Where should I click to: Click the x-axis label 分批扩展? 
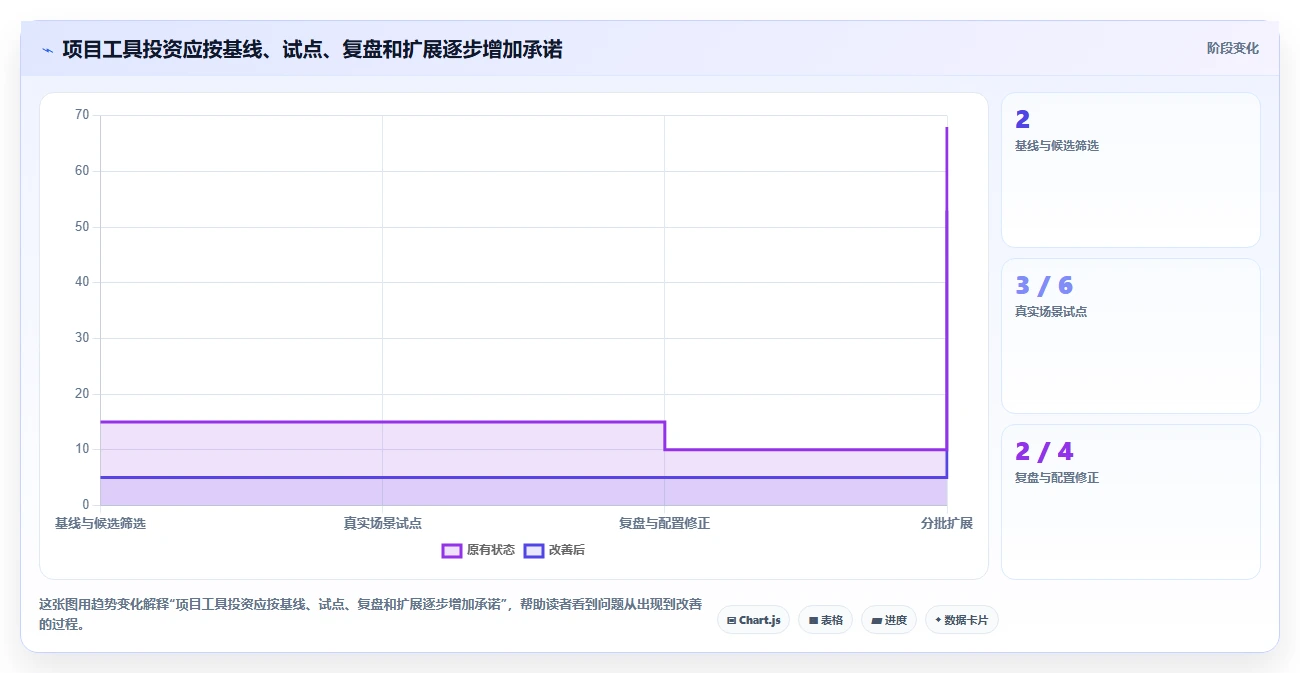(x=946, y=523)
